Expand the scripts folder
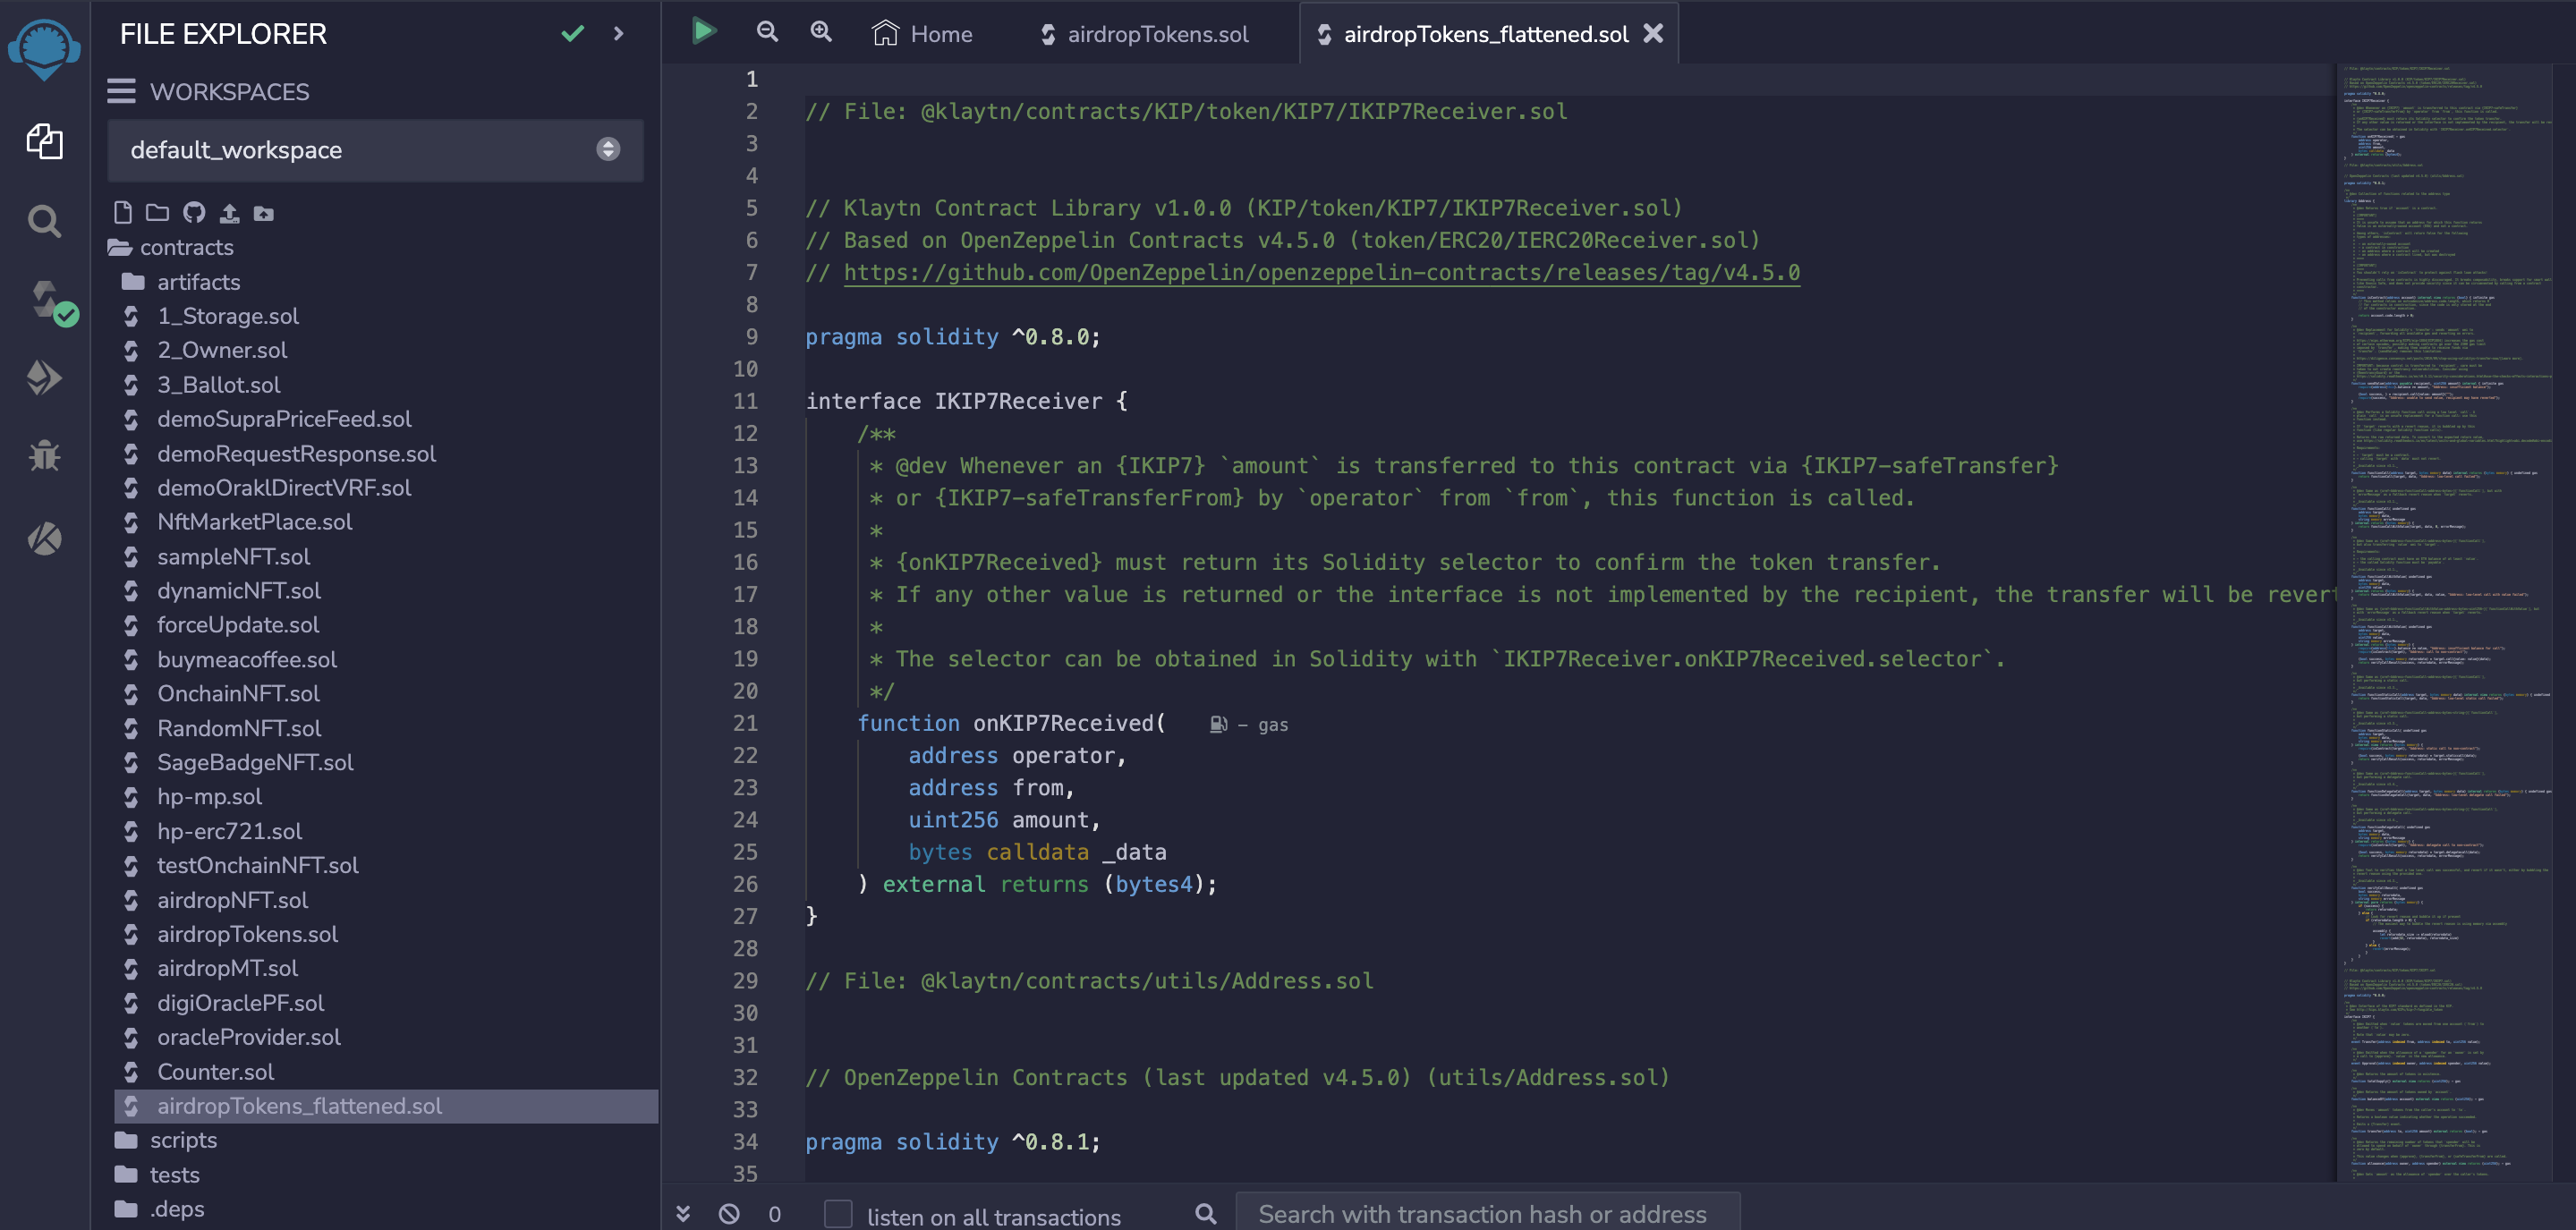The image size is (2576, 1230). 183,1140
